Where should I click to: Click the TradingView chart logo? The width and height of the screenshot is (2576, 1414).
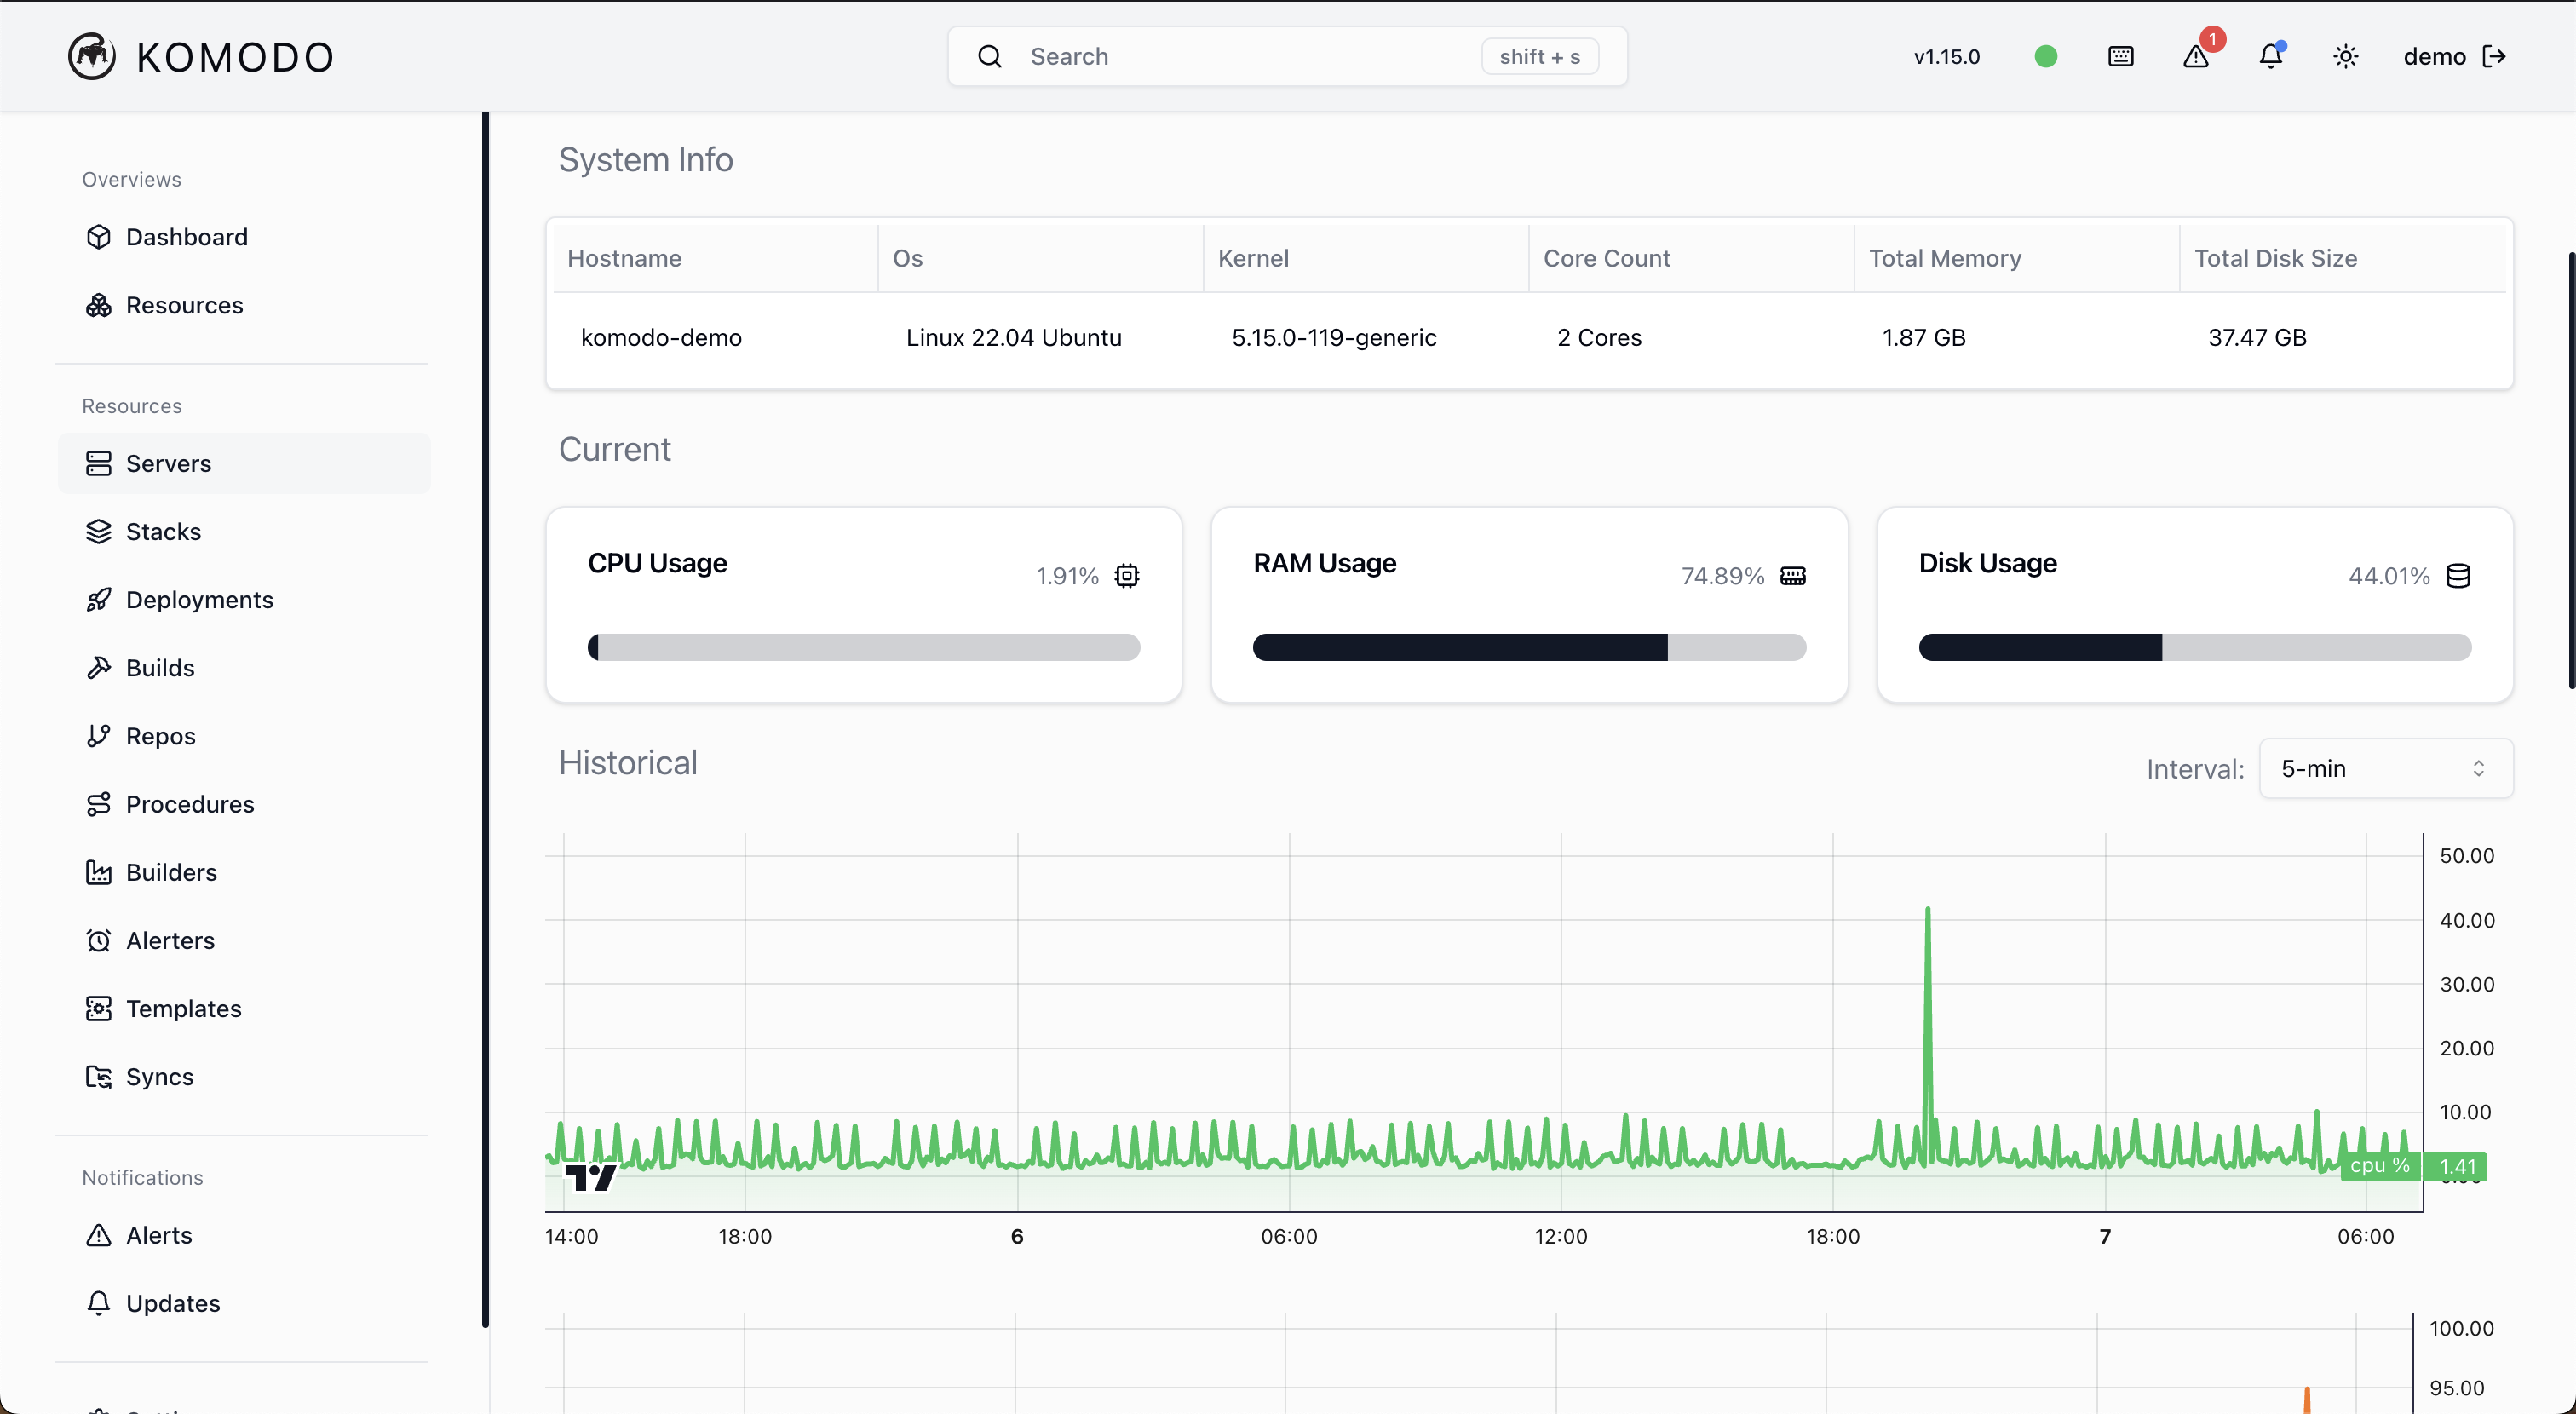coord(590,1177)
